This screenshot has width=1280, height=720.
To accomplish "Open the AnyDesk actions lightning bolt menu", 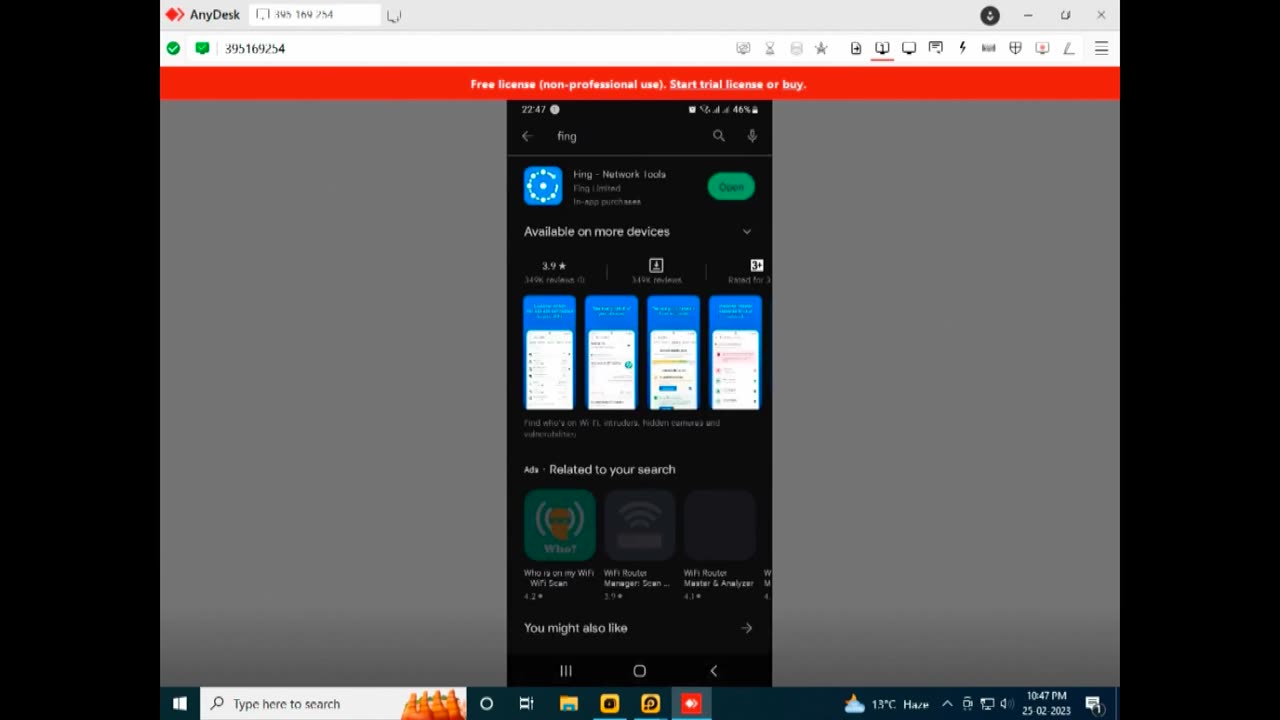I will [x=962, y=48].
